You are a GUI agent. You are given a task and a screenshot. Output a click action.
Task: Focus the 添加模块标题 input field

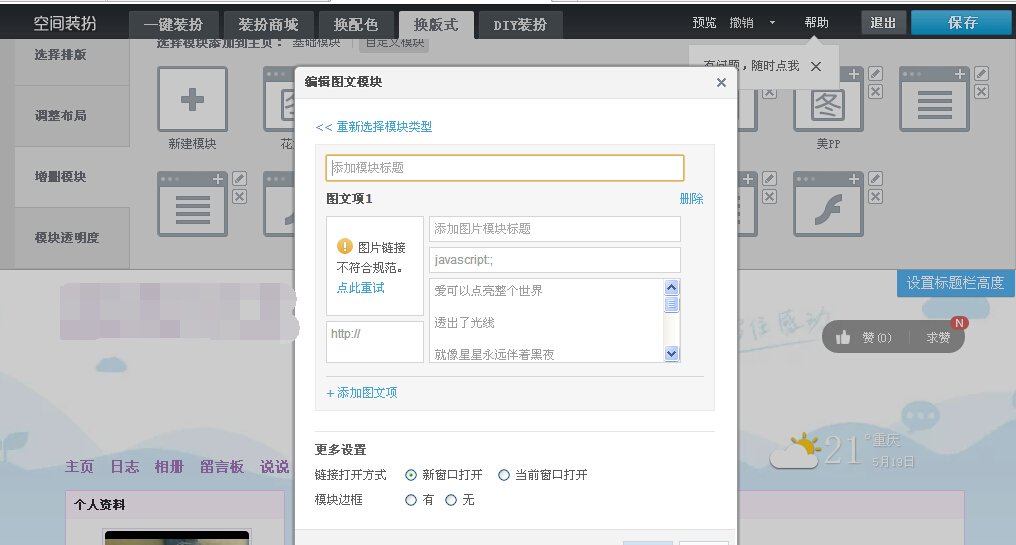pos(505,168)
